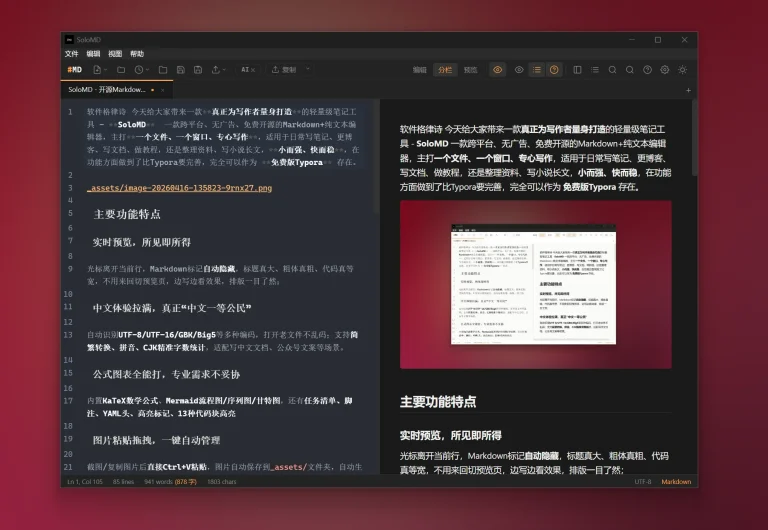Viewport: 768px width, 530px height.
Task: Click the help question mark icon
Action: click(x=647, y=70)
